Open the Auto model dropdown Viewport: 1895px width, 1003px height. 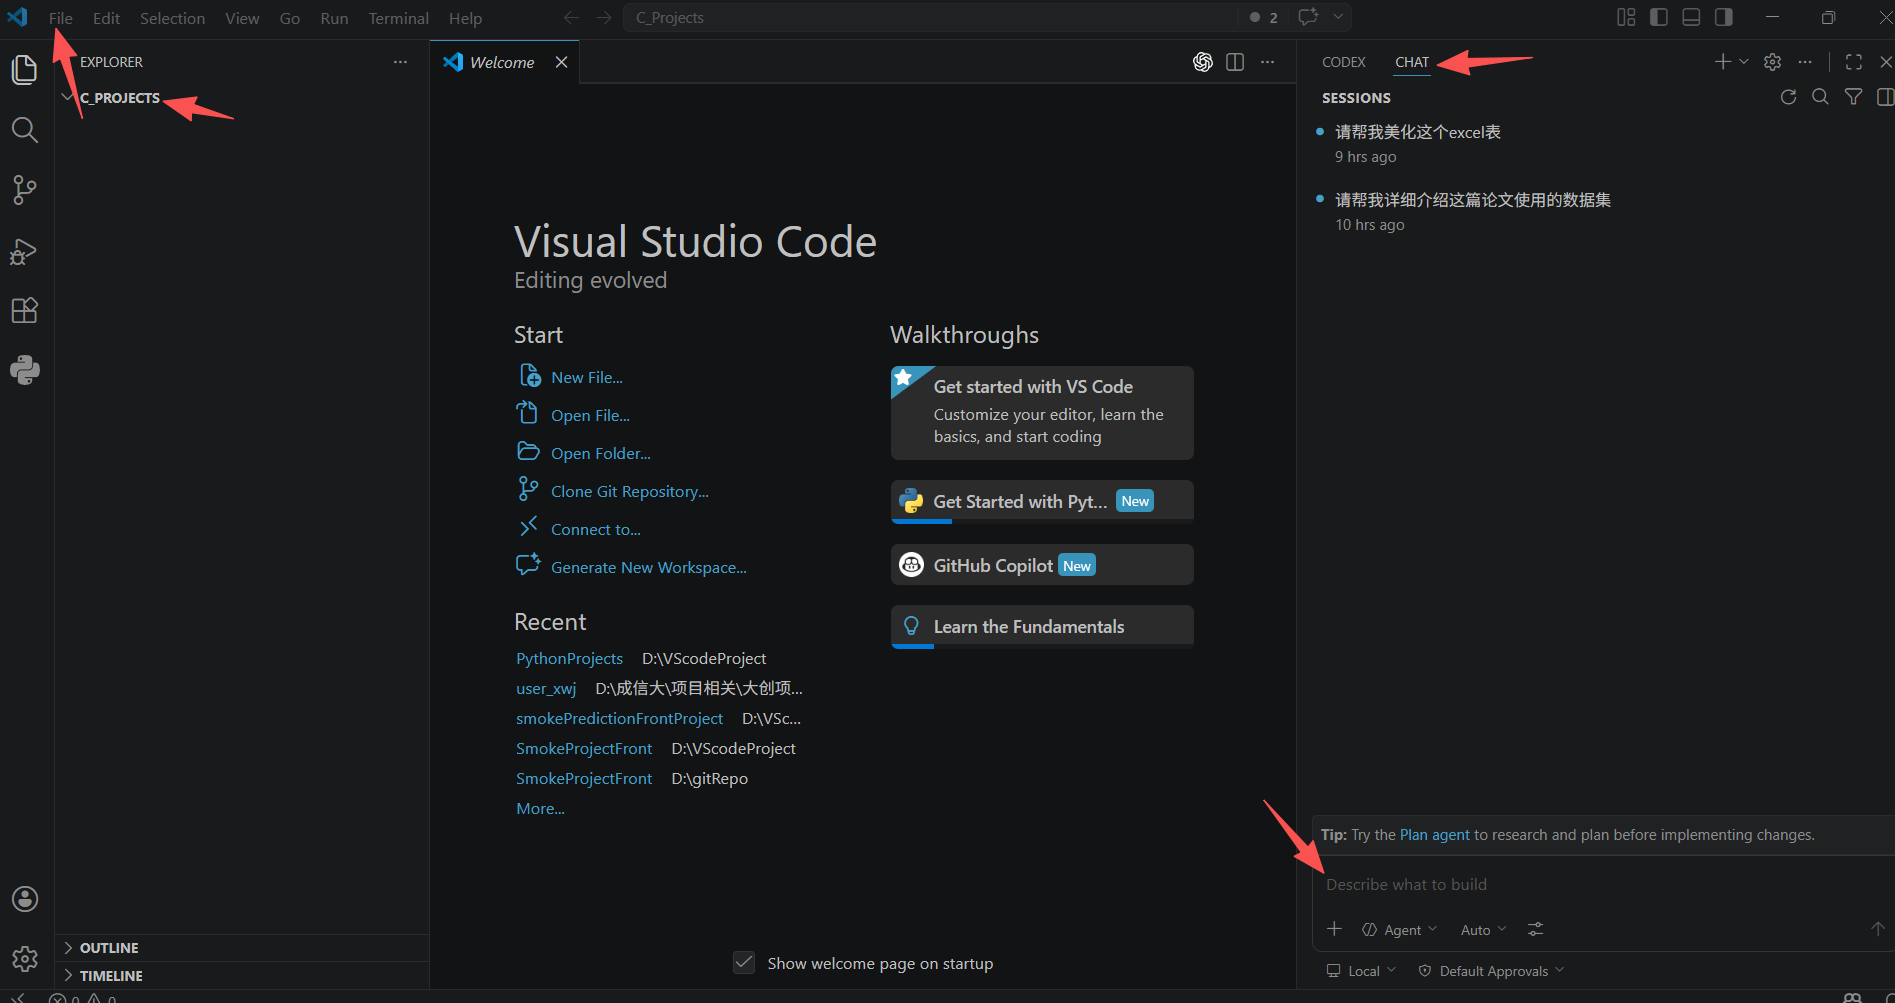[1483, 930]
